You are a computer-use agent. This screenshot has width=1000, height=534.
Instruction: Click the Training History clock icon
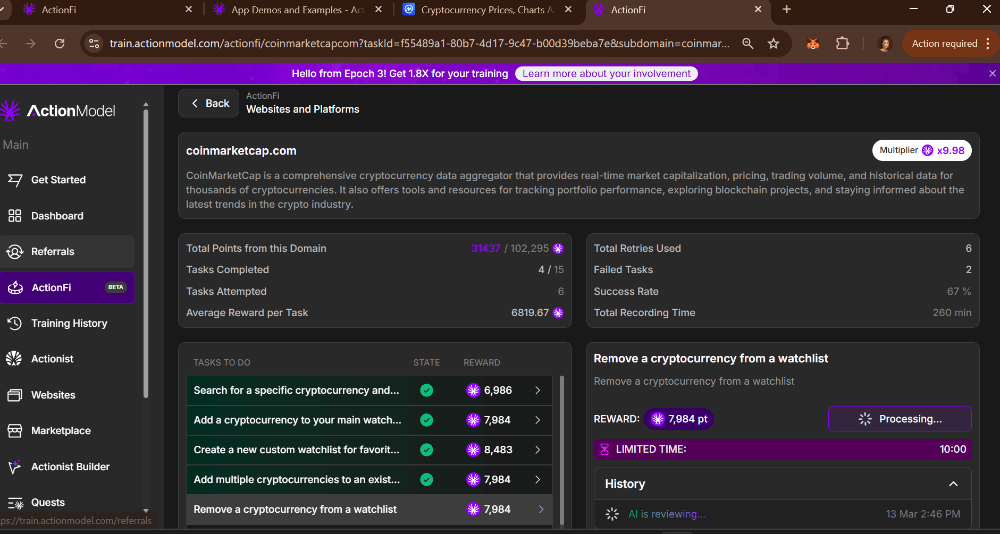(x=15, y=323)
